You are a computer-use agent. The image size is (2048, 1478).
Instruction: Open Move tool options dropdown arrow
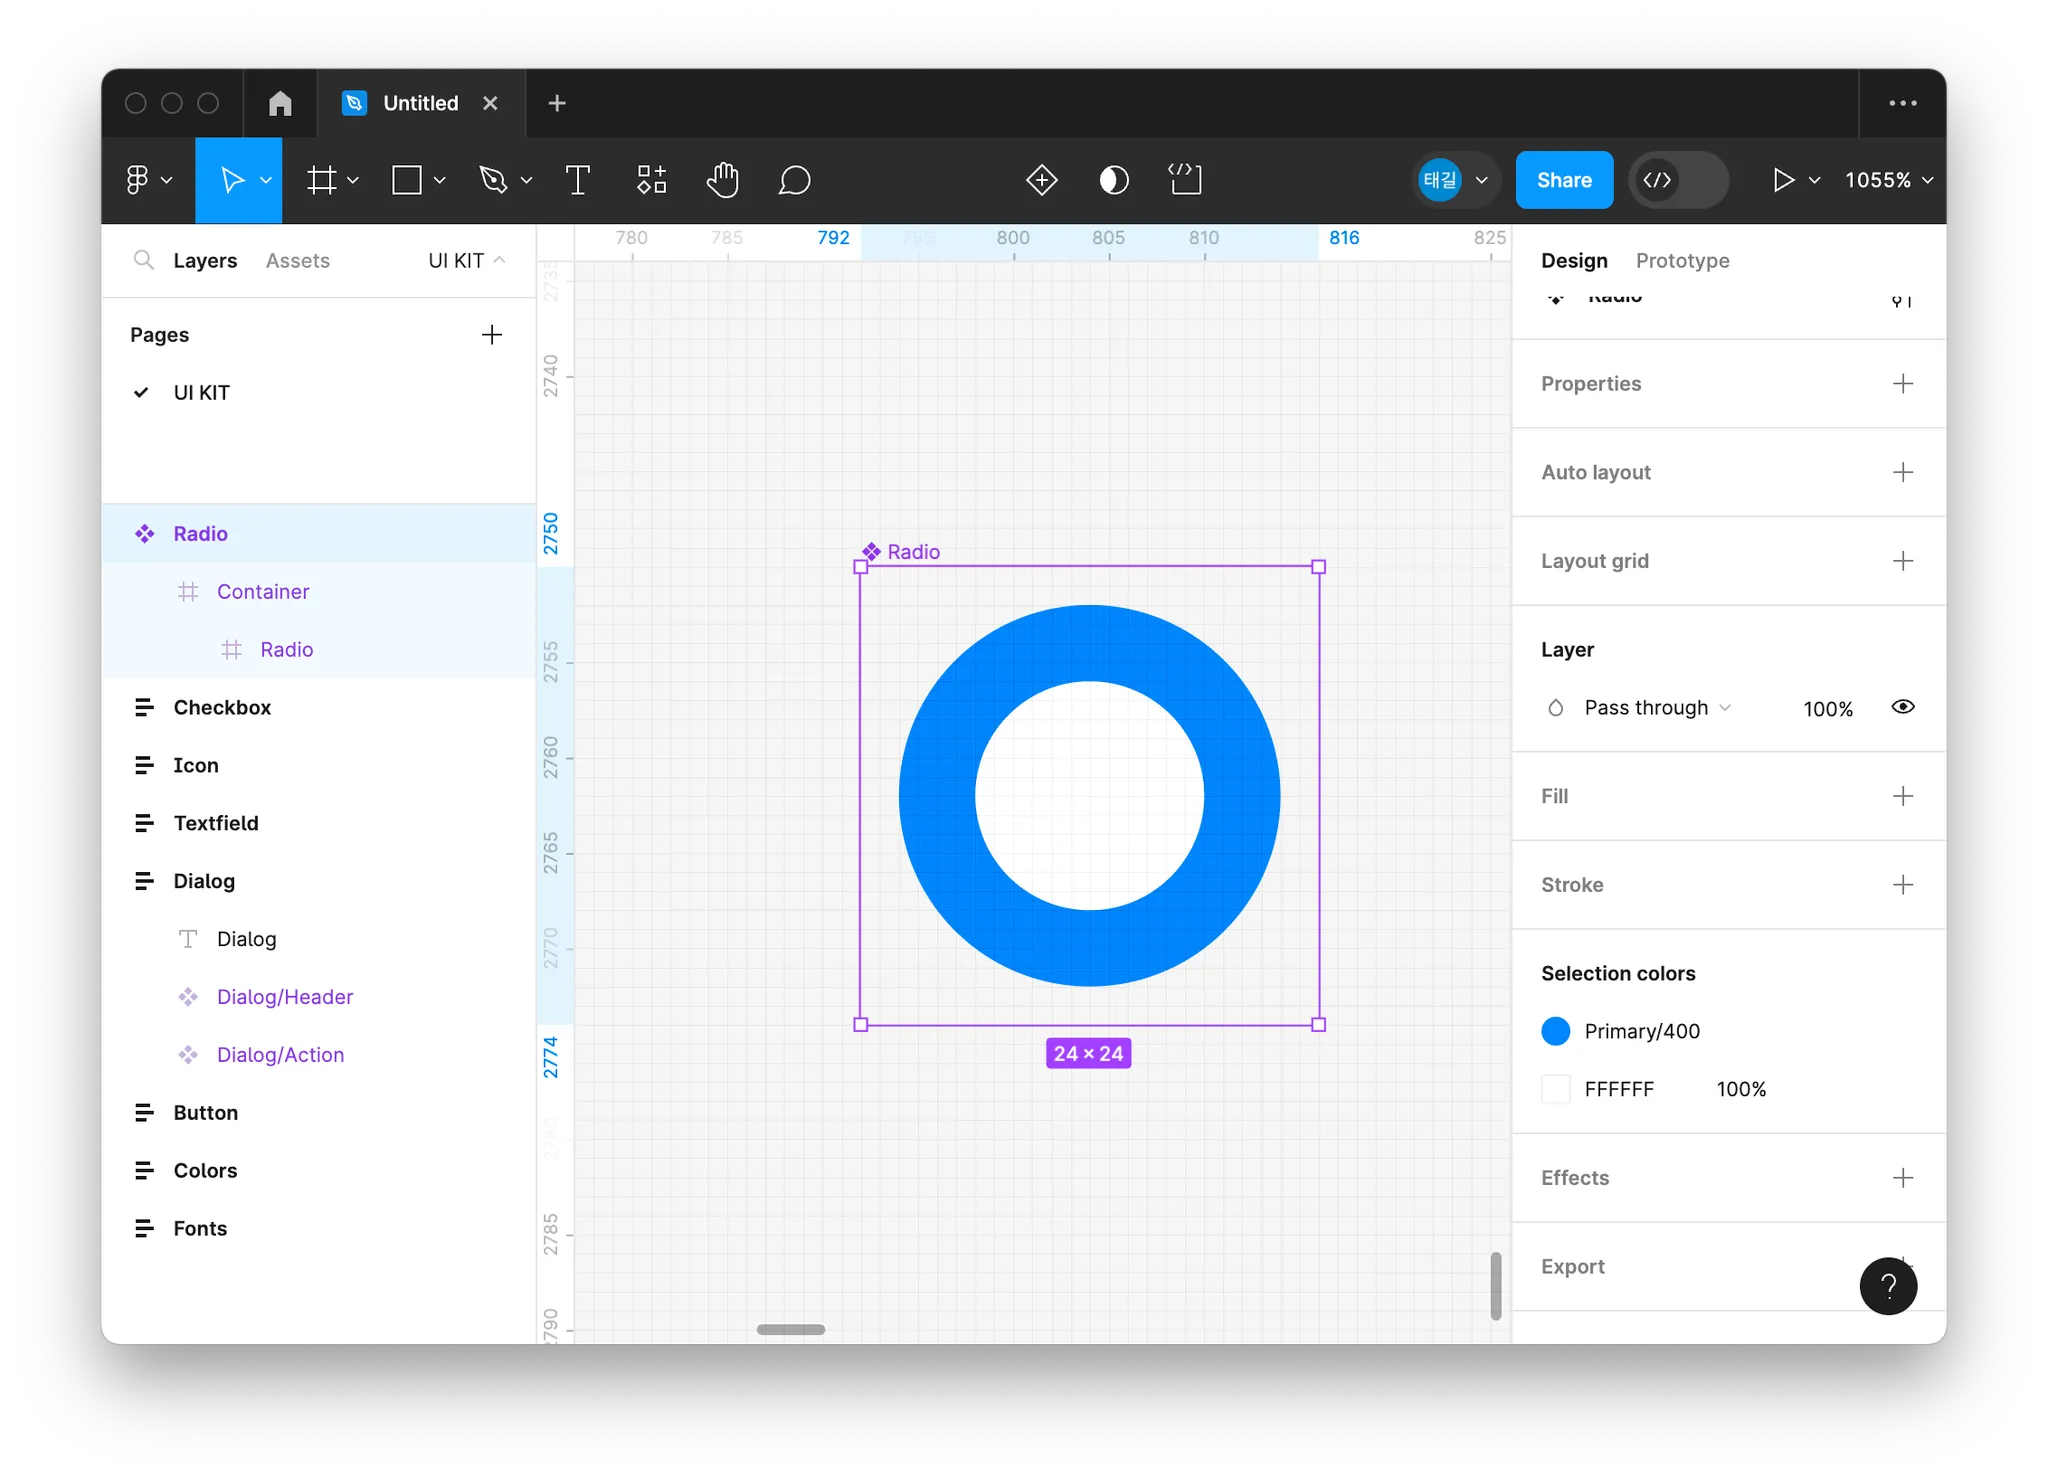(x=266, y=180)
